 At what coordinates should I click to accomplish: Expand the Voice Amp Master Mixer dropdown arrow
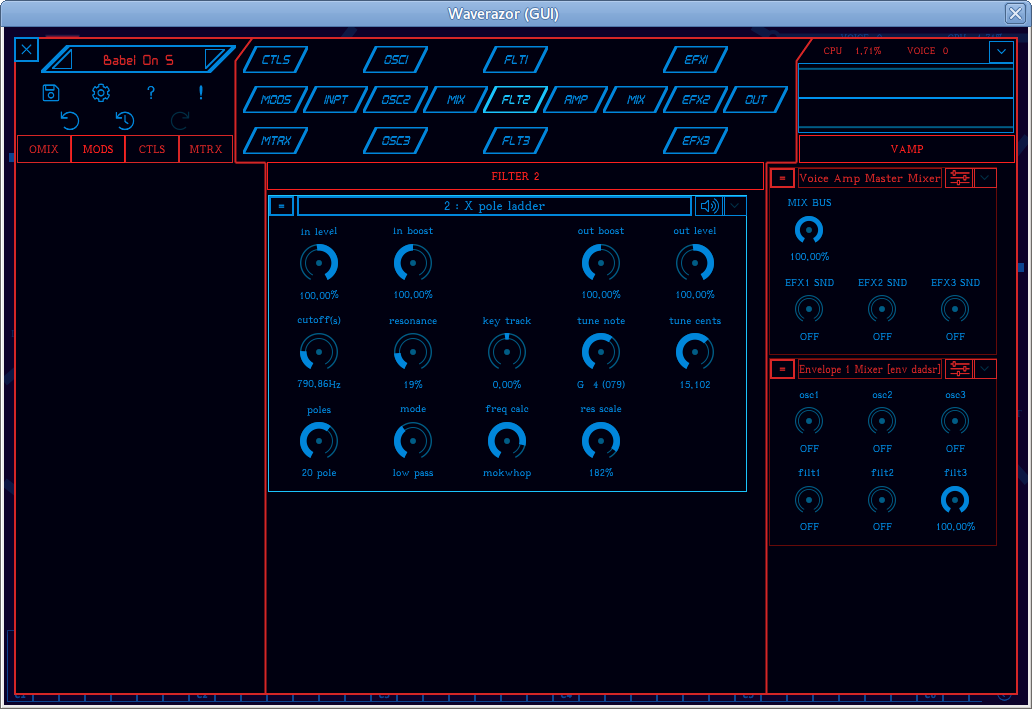coord(985,178)
